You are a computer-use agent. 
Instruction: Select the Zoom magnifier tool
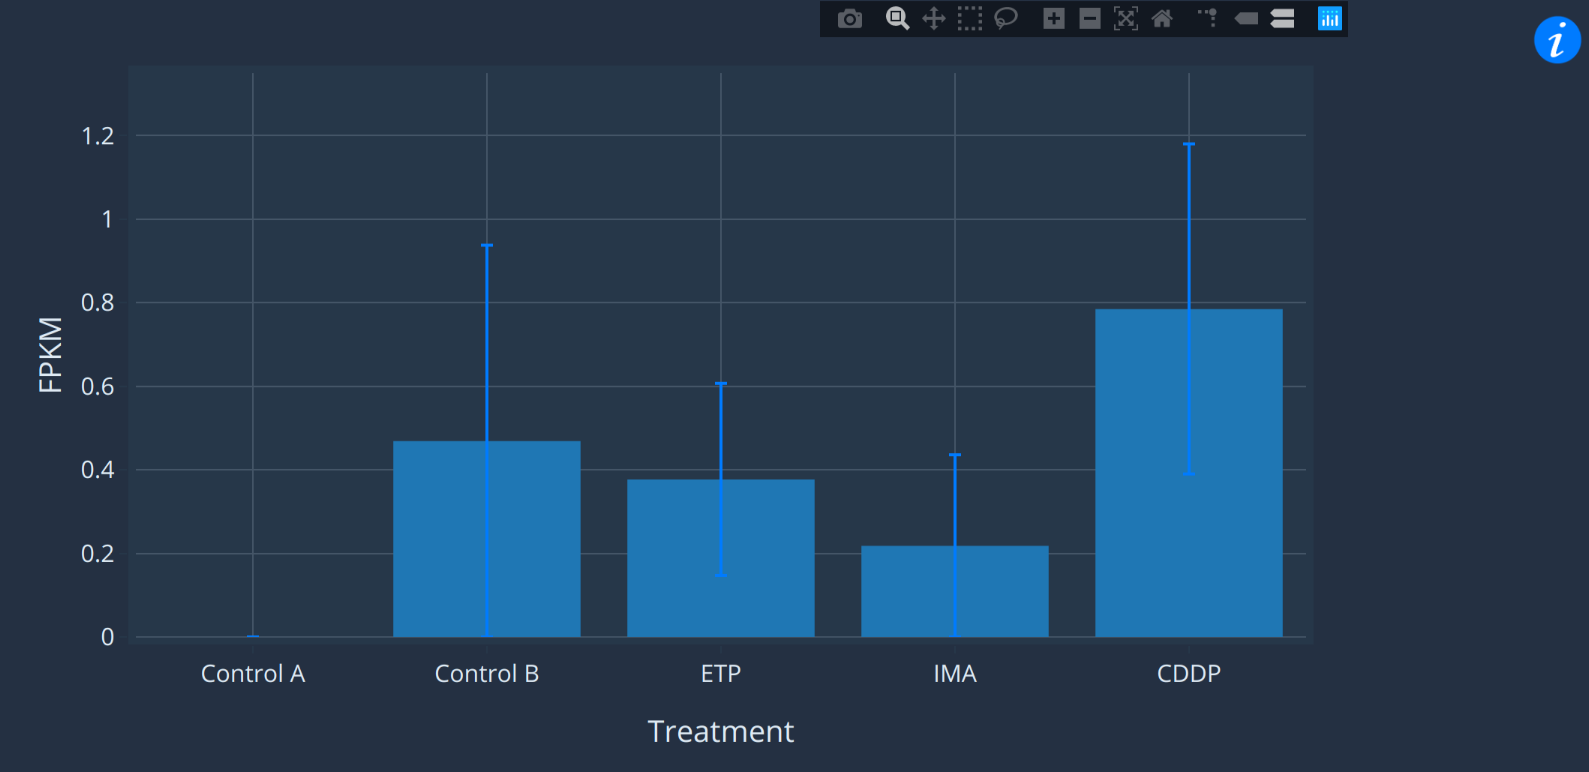[x=897, y=19]
